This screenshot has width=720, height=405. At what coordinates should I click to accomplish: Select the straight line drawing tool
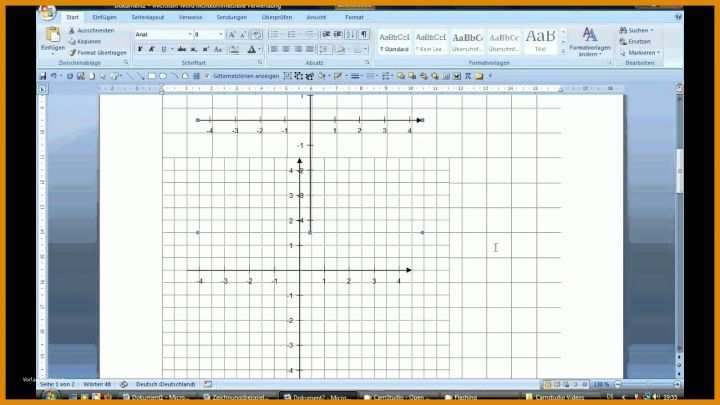click(130, 76)
